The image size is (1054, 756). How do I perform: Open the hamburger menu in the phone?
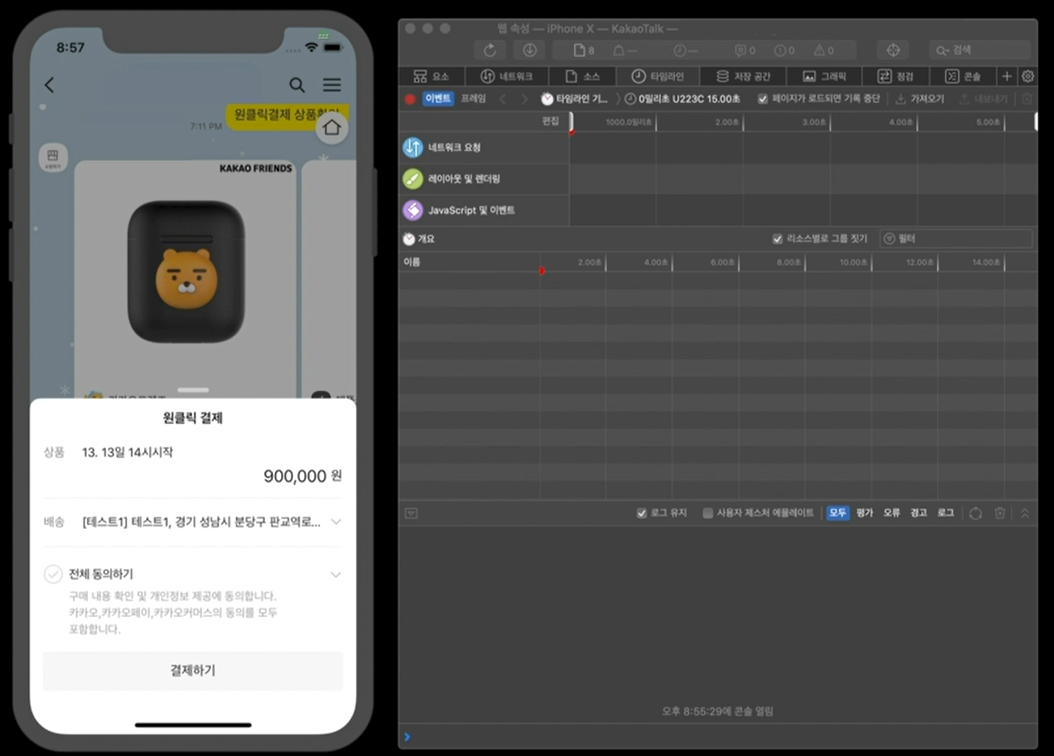[332, 85]
